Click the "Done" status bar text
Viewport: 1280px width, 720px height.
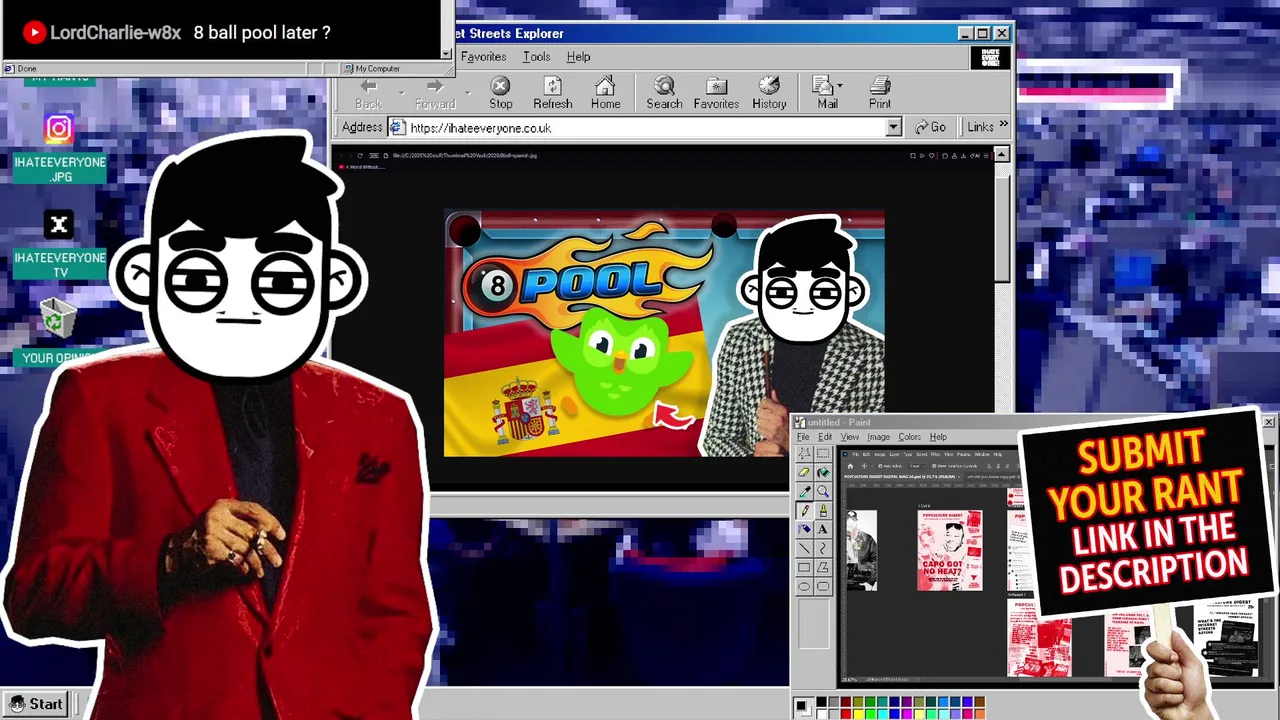coord(27,69)
